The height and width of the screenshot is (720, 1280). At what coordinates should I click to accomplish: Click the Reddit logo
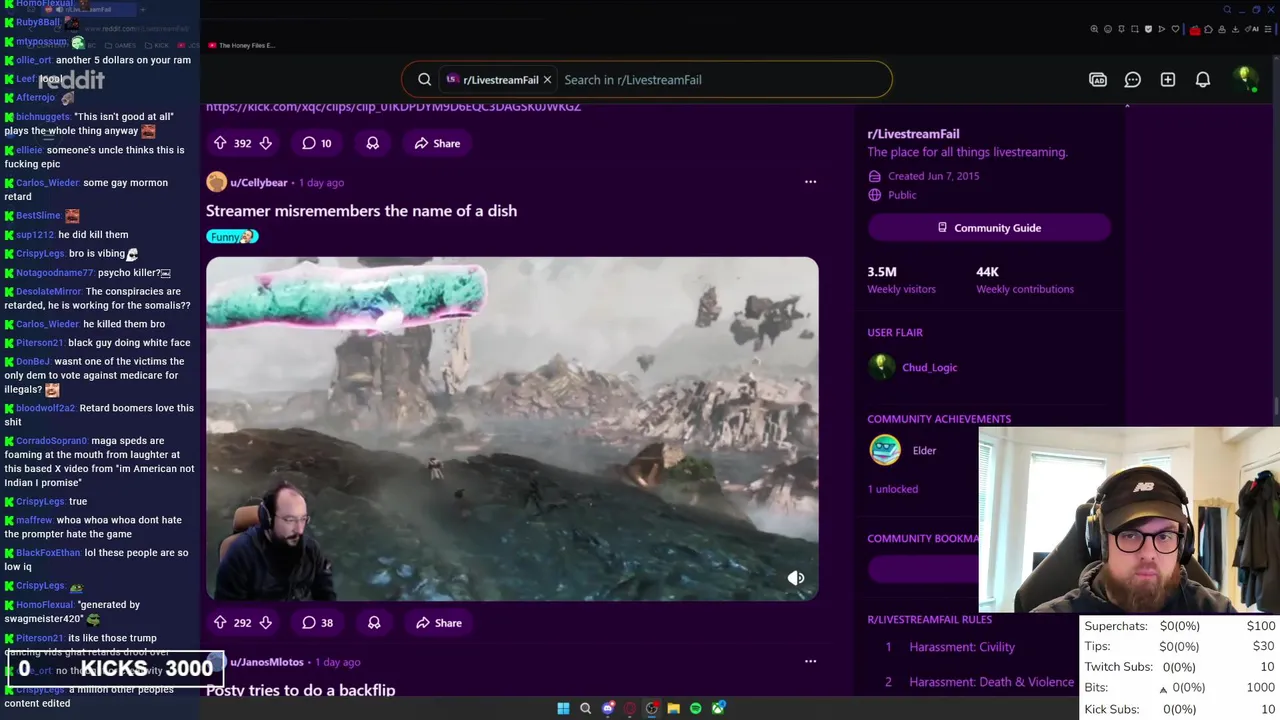[x=71, y=79]
